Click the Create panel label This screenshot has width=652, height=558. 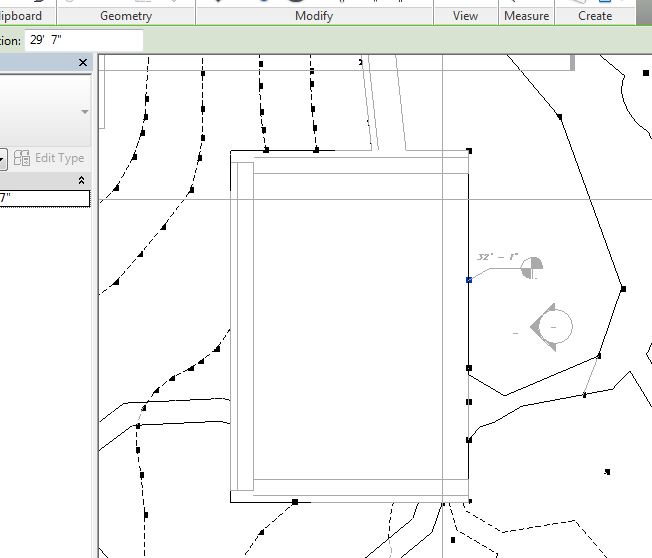click(x=595, y=16)
